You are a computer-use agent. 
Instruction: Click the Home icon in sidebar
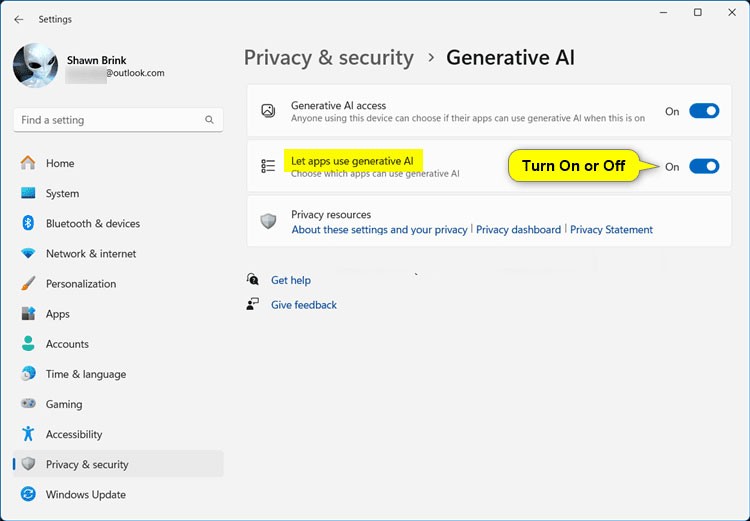[x=28, y=163]
